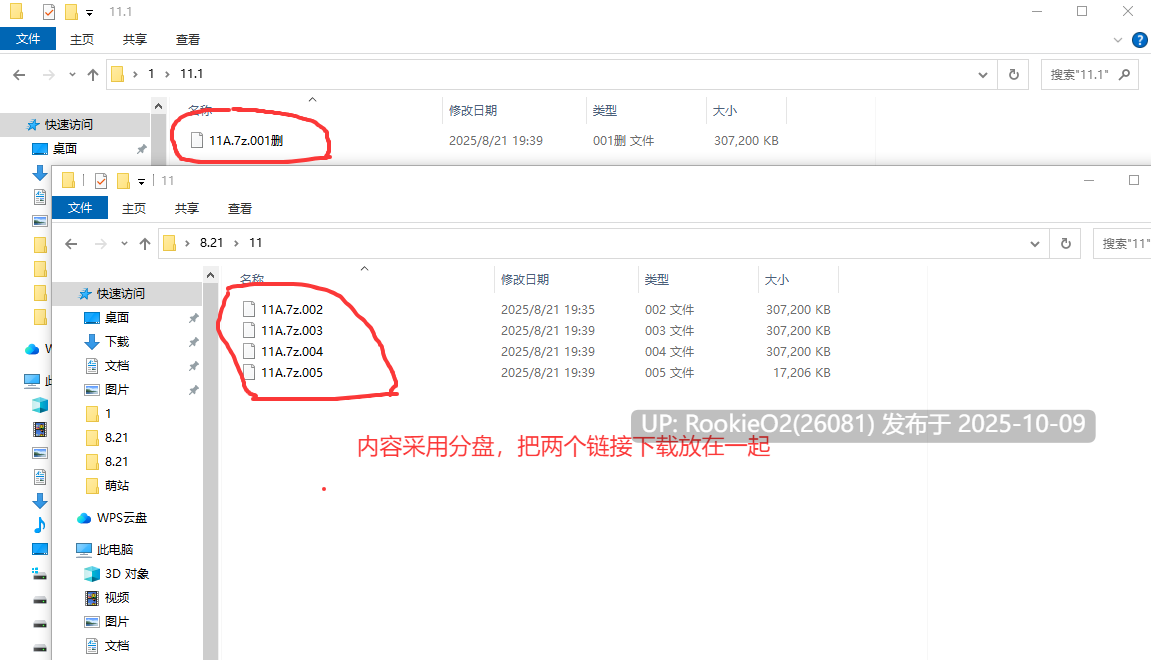This screenshot has width=1151, height=660.
Task: Select file 11A.7z.003
Action: coord(292,330)
